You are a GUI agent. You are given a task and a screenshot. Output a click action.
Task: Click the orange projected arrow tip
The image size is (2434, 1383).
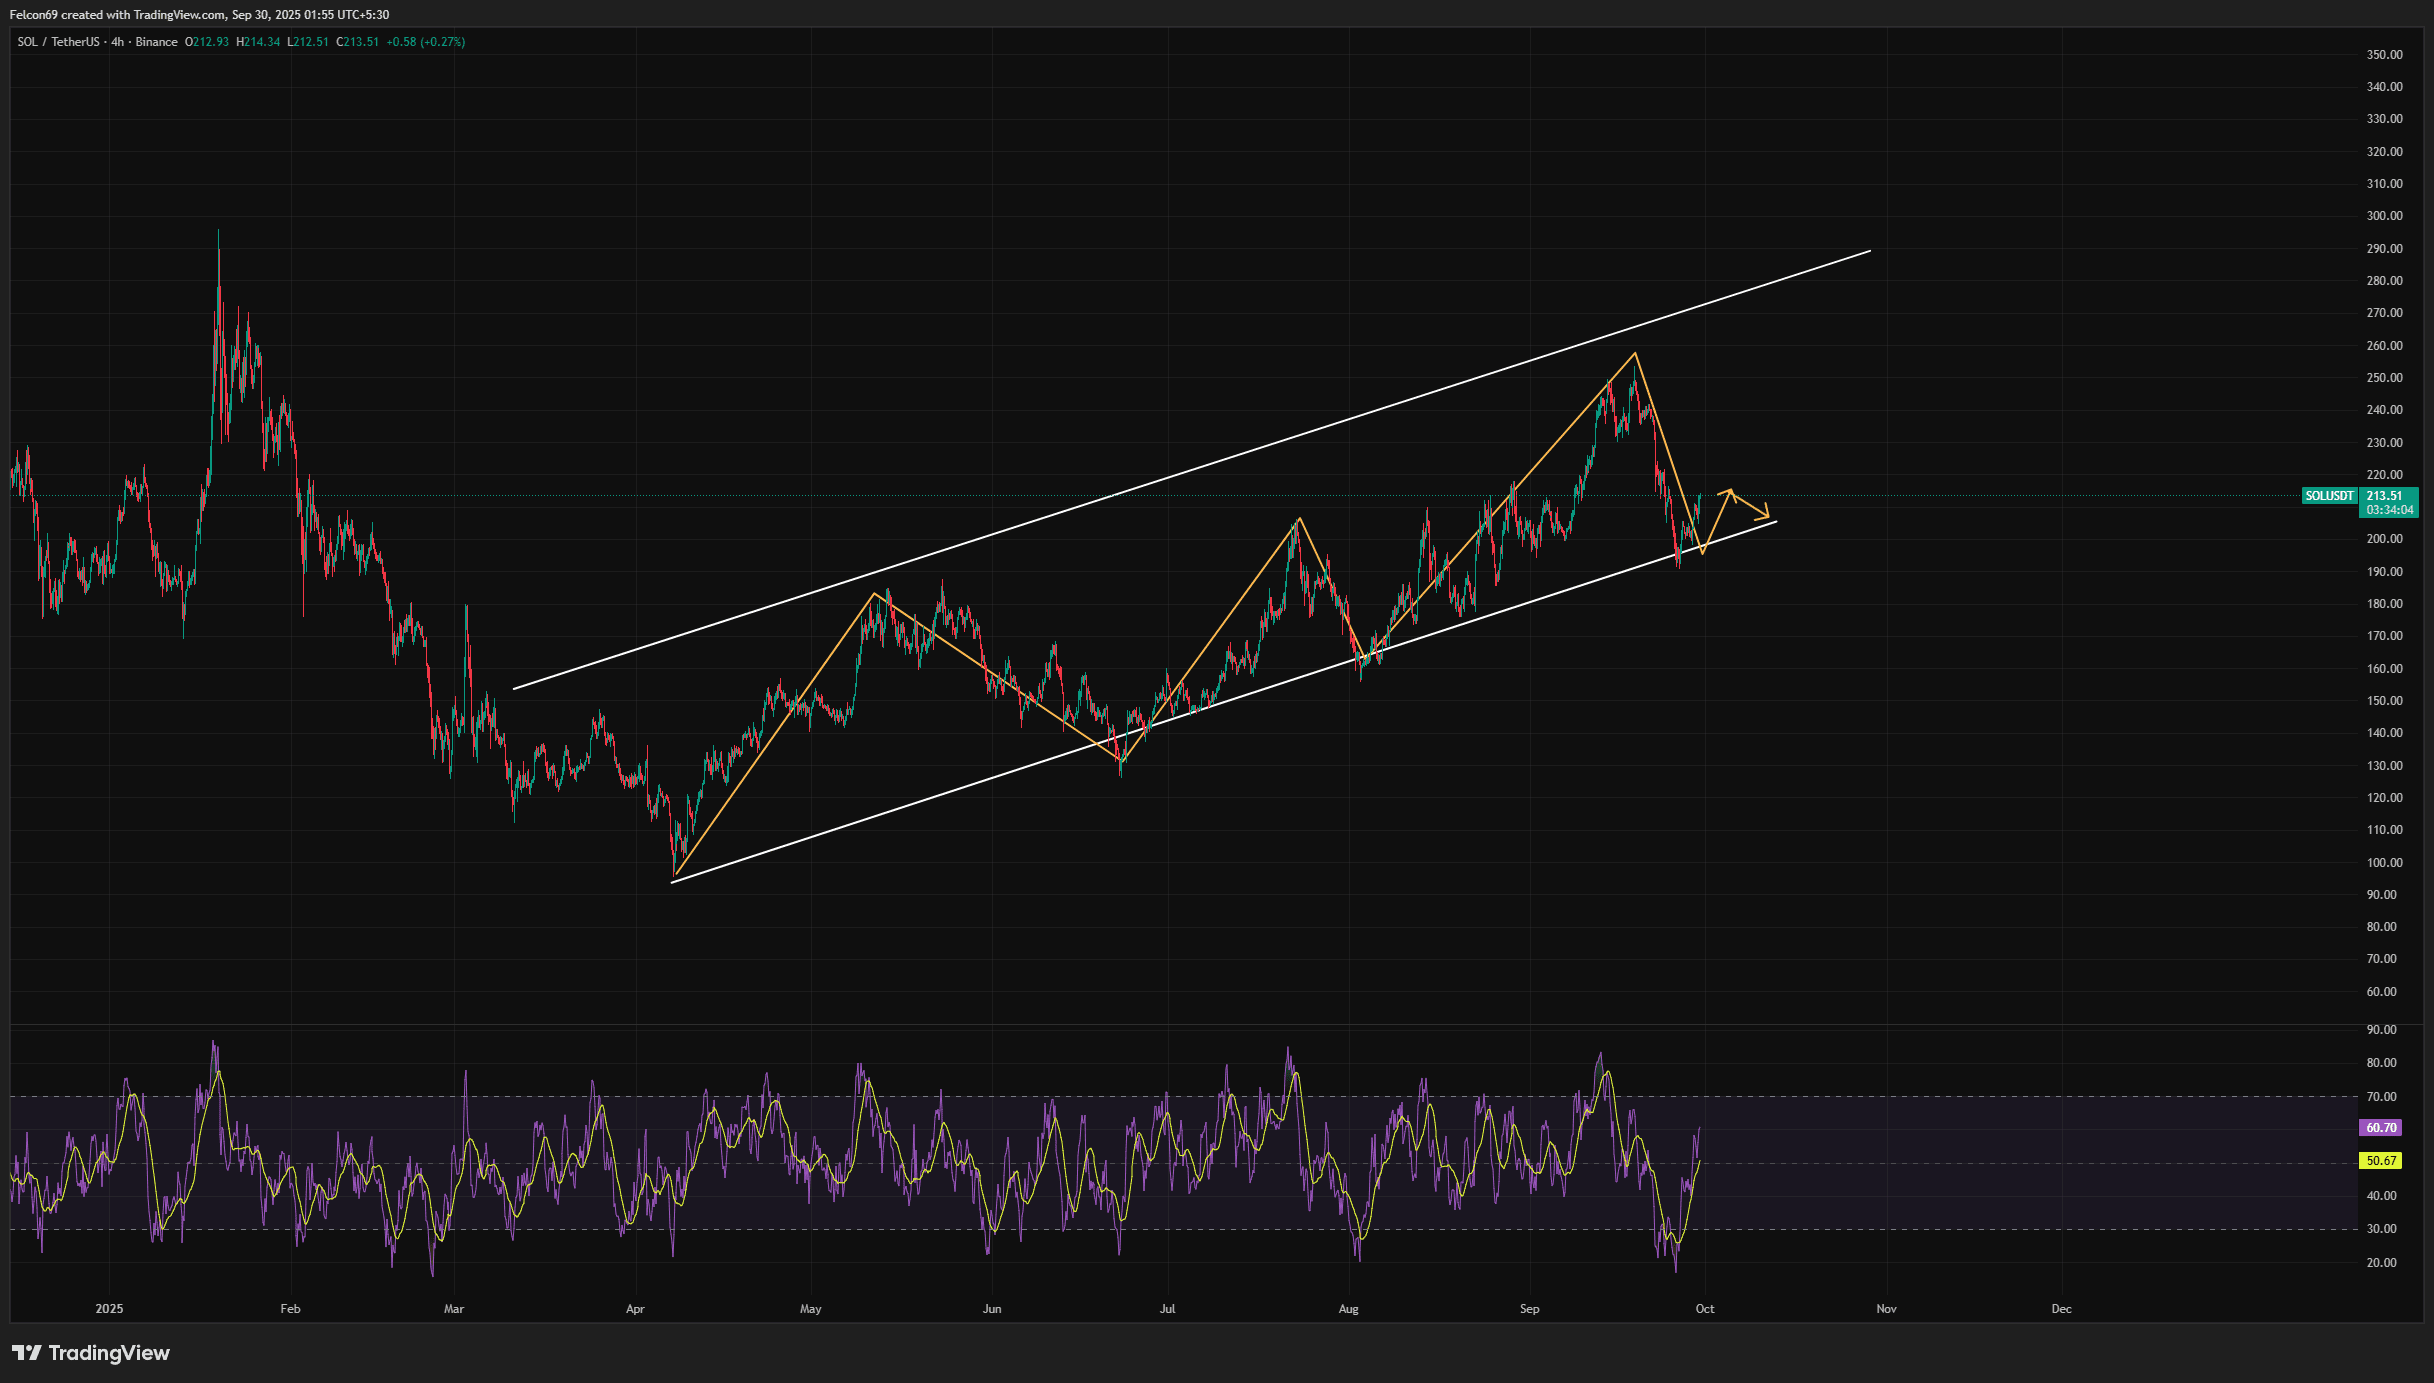(1768, 516)
